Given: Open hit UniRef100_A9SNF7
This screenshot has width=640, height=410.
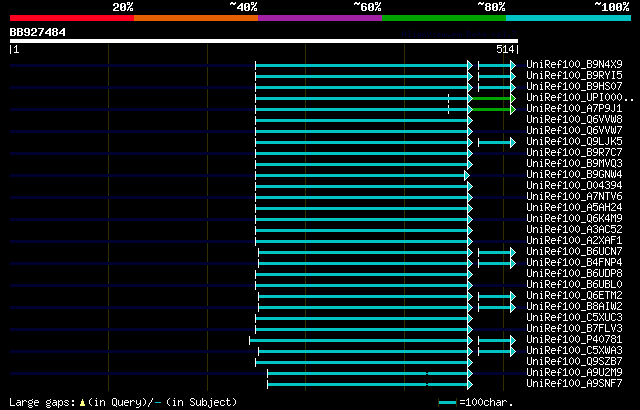Looking at the screenshot, I should click(x=574, y=384).
